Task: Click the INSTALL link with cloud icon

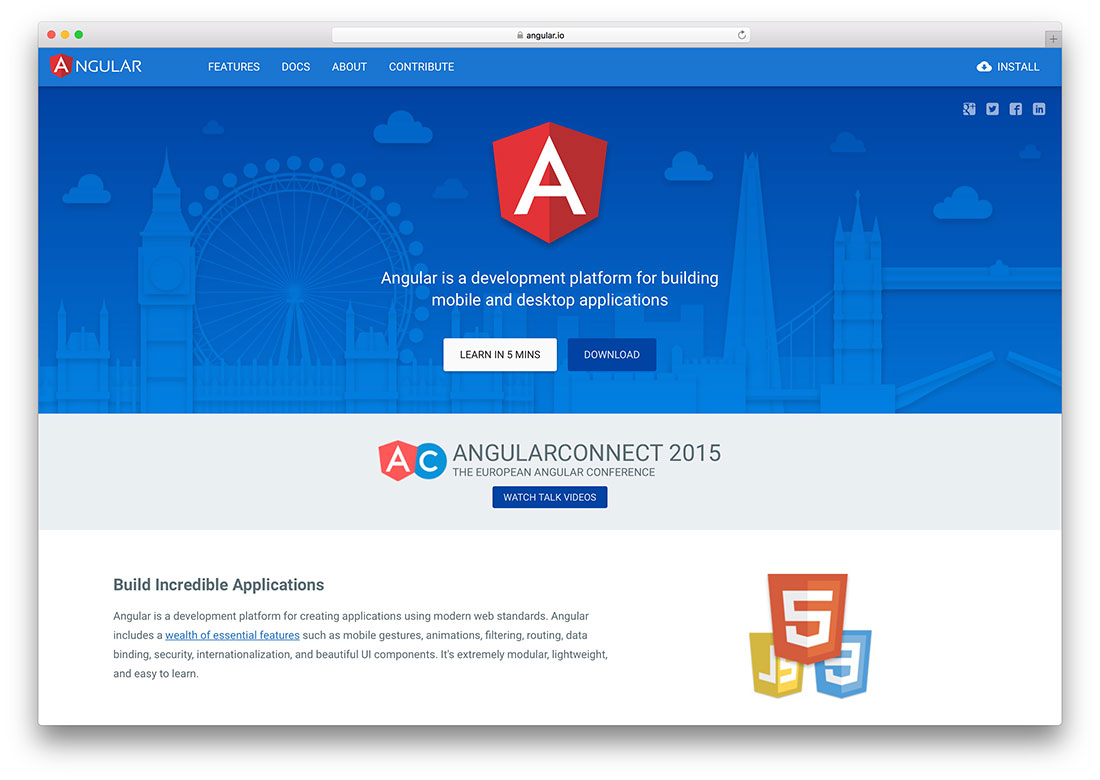Action: click(1008, 67)
